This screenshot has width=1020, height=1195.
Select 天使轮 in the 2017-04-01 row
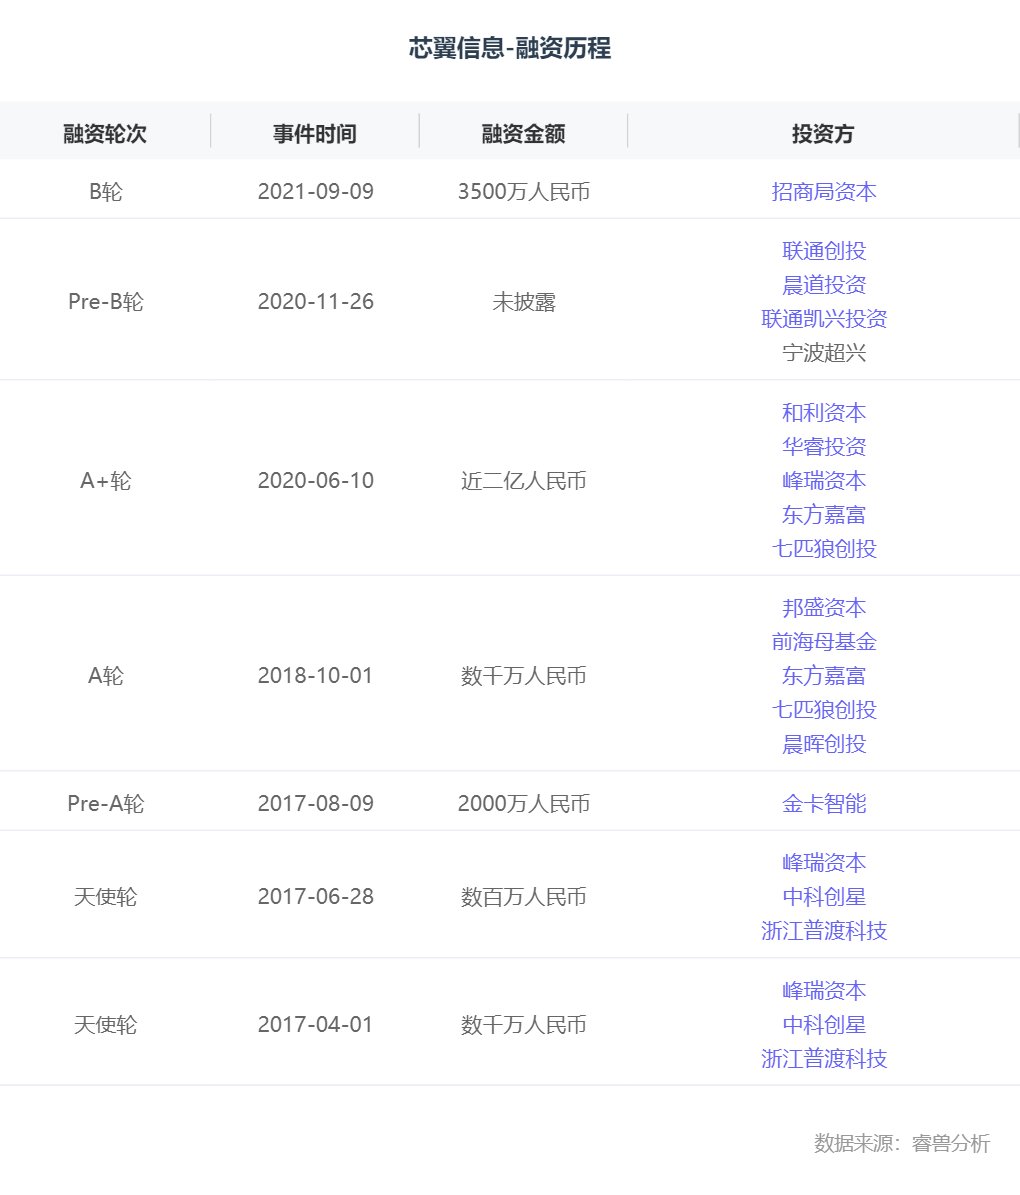click(x=105, y=1024)
